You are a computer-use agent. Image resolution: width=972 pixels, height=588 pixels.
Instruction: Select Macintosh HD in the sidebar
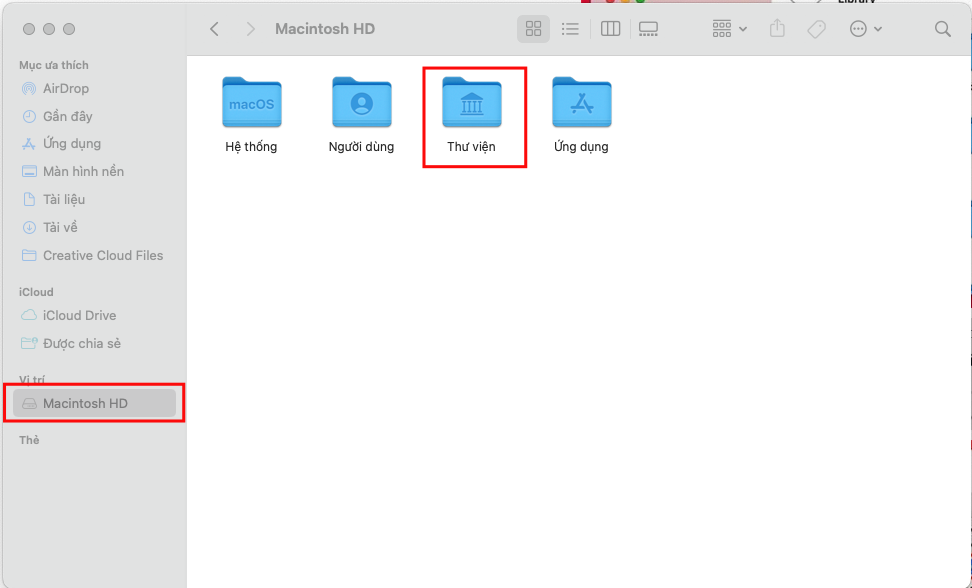click(94, 403)
